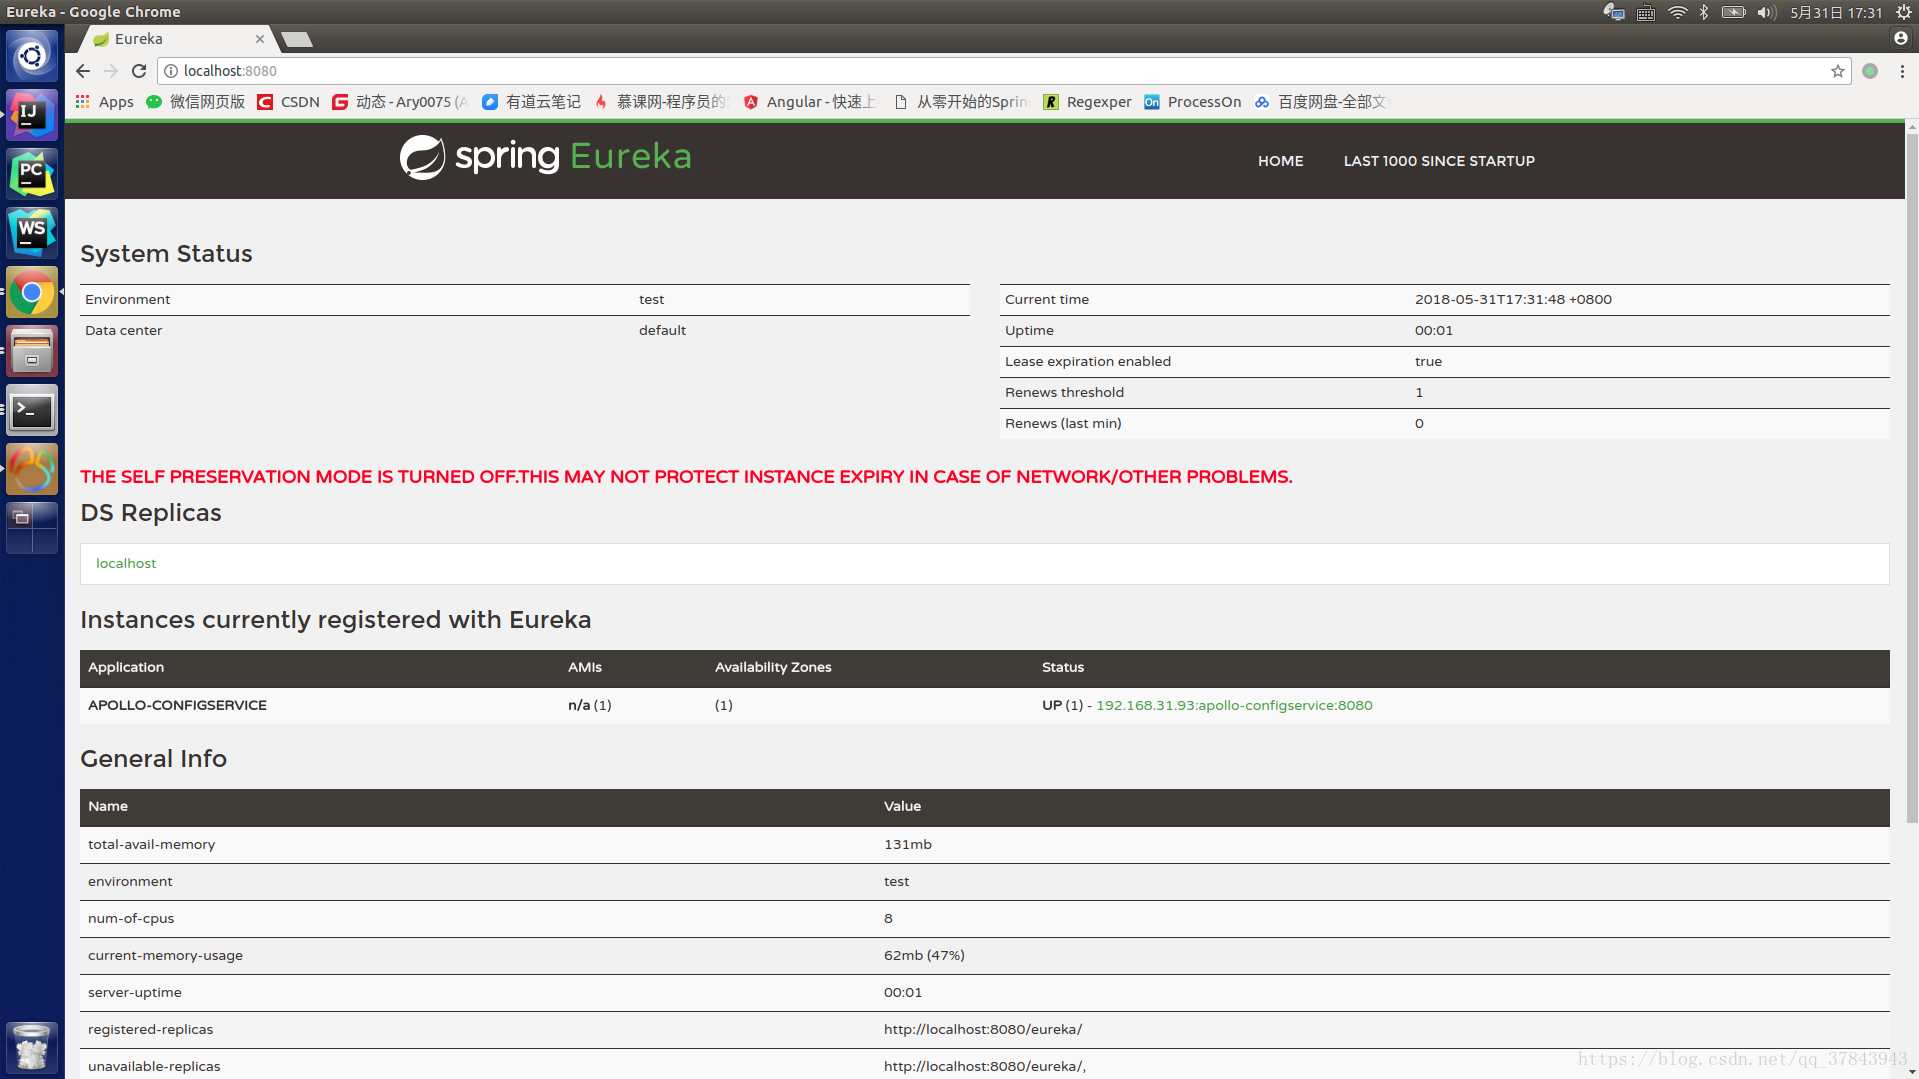1919x1079 pixels.
Task: Open a new Chrome tab
Action: tap(297, 39)
